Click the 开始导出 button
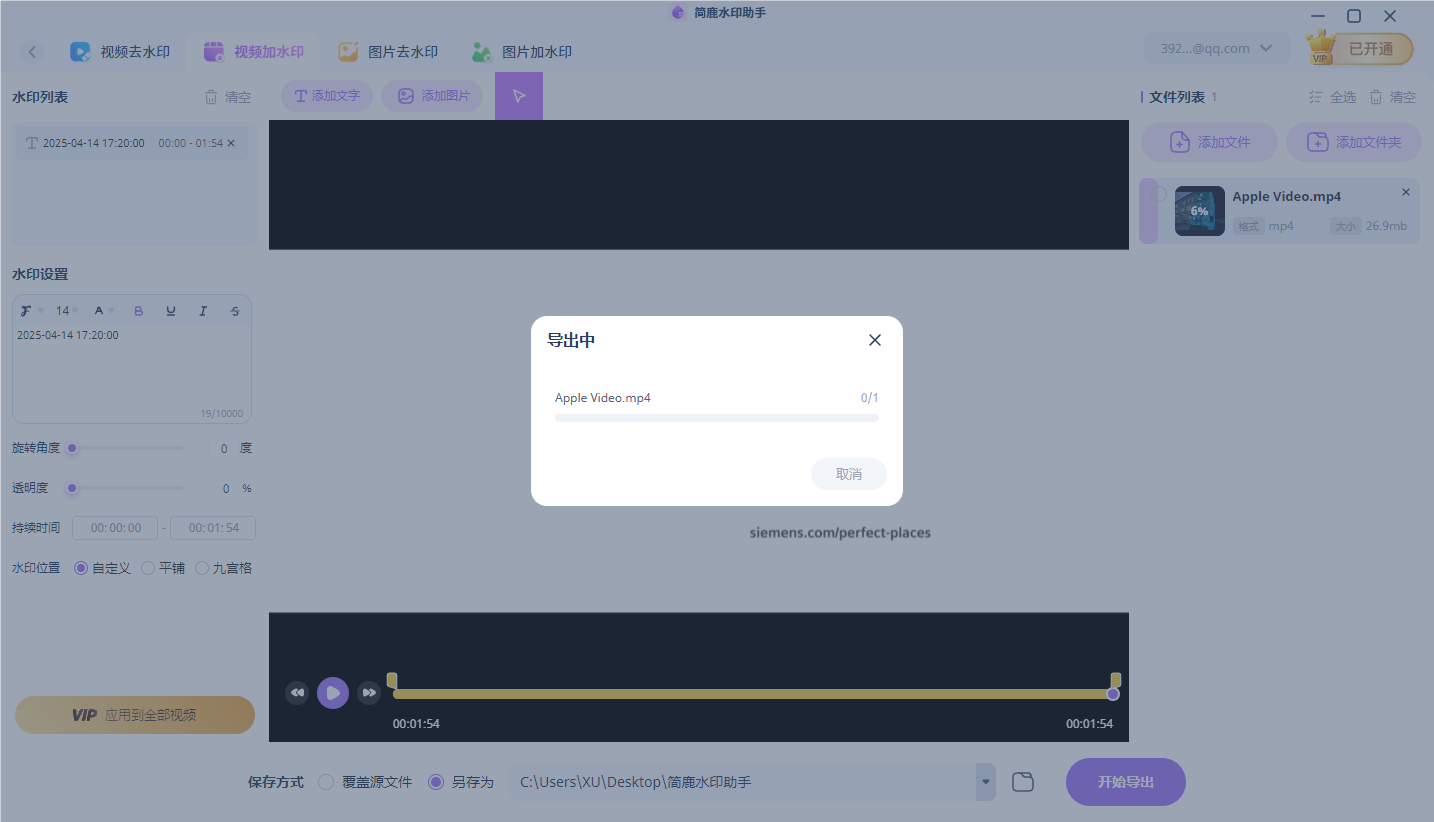1434x822 pixels. point(1126,782)
